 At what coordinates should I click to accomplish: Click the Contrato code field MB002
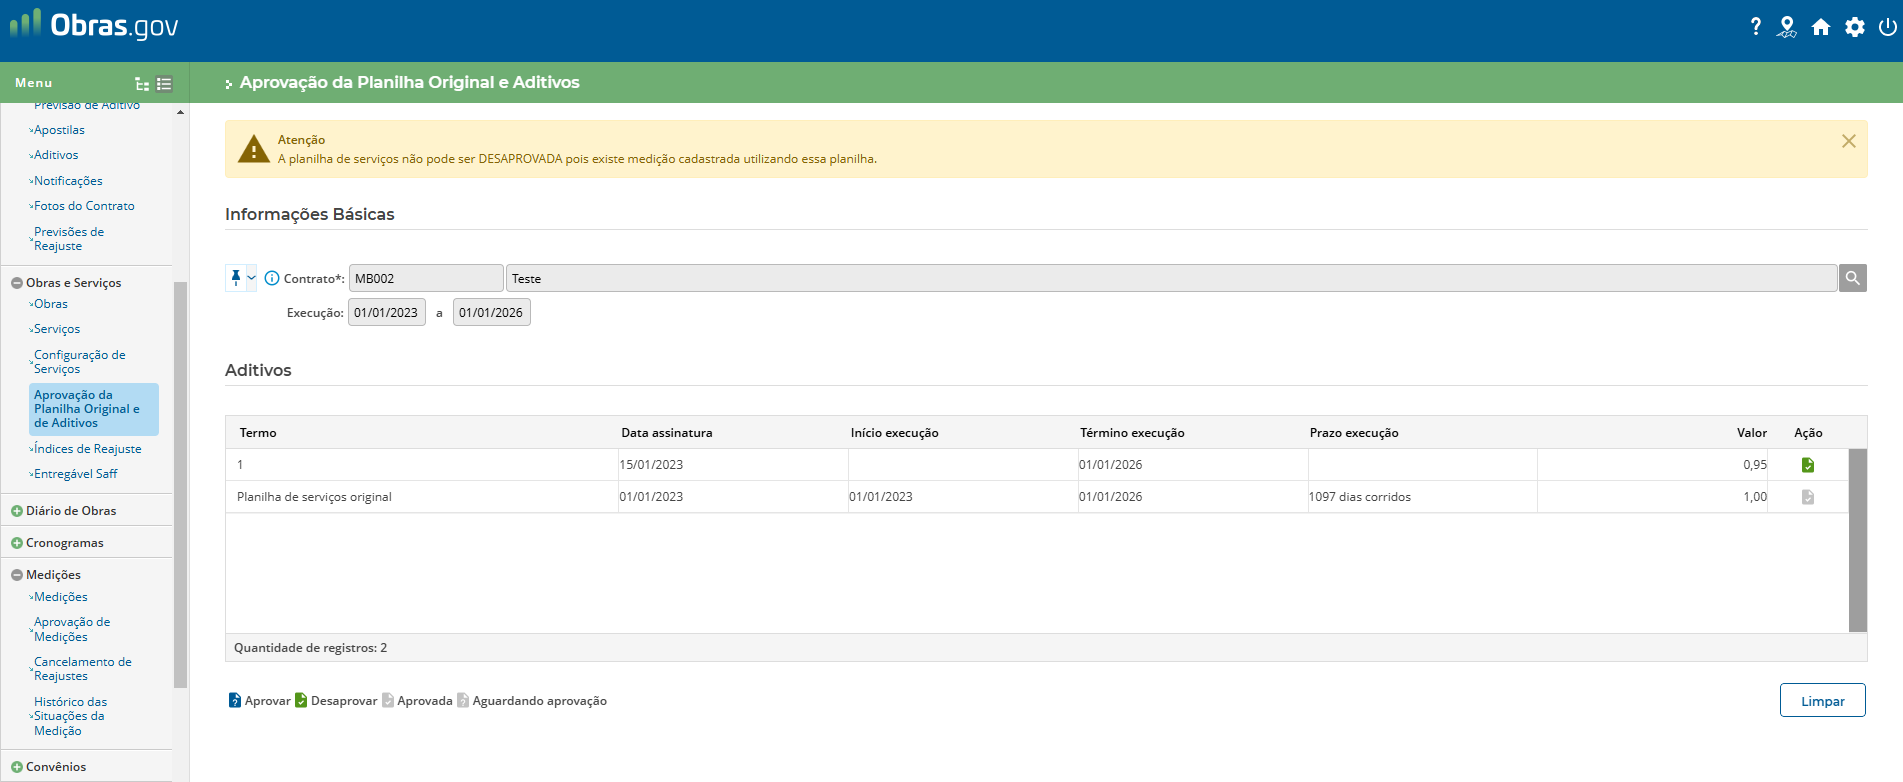click(425, 279)
